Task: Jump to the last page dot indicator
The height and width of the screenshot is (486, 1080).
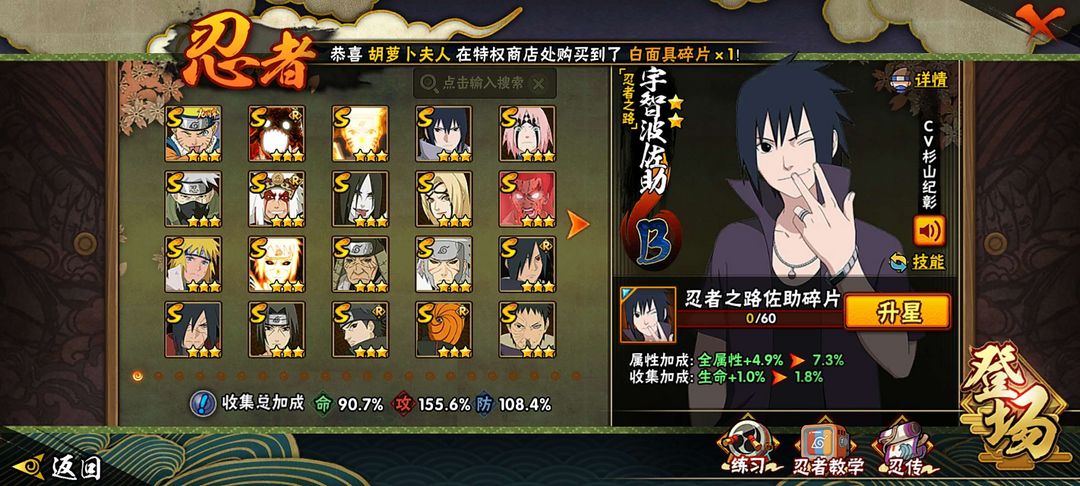Action: click(x=576, y=376)
